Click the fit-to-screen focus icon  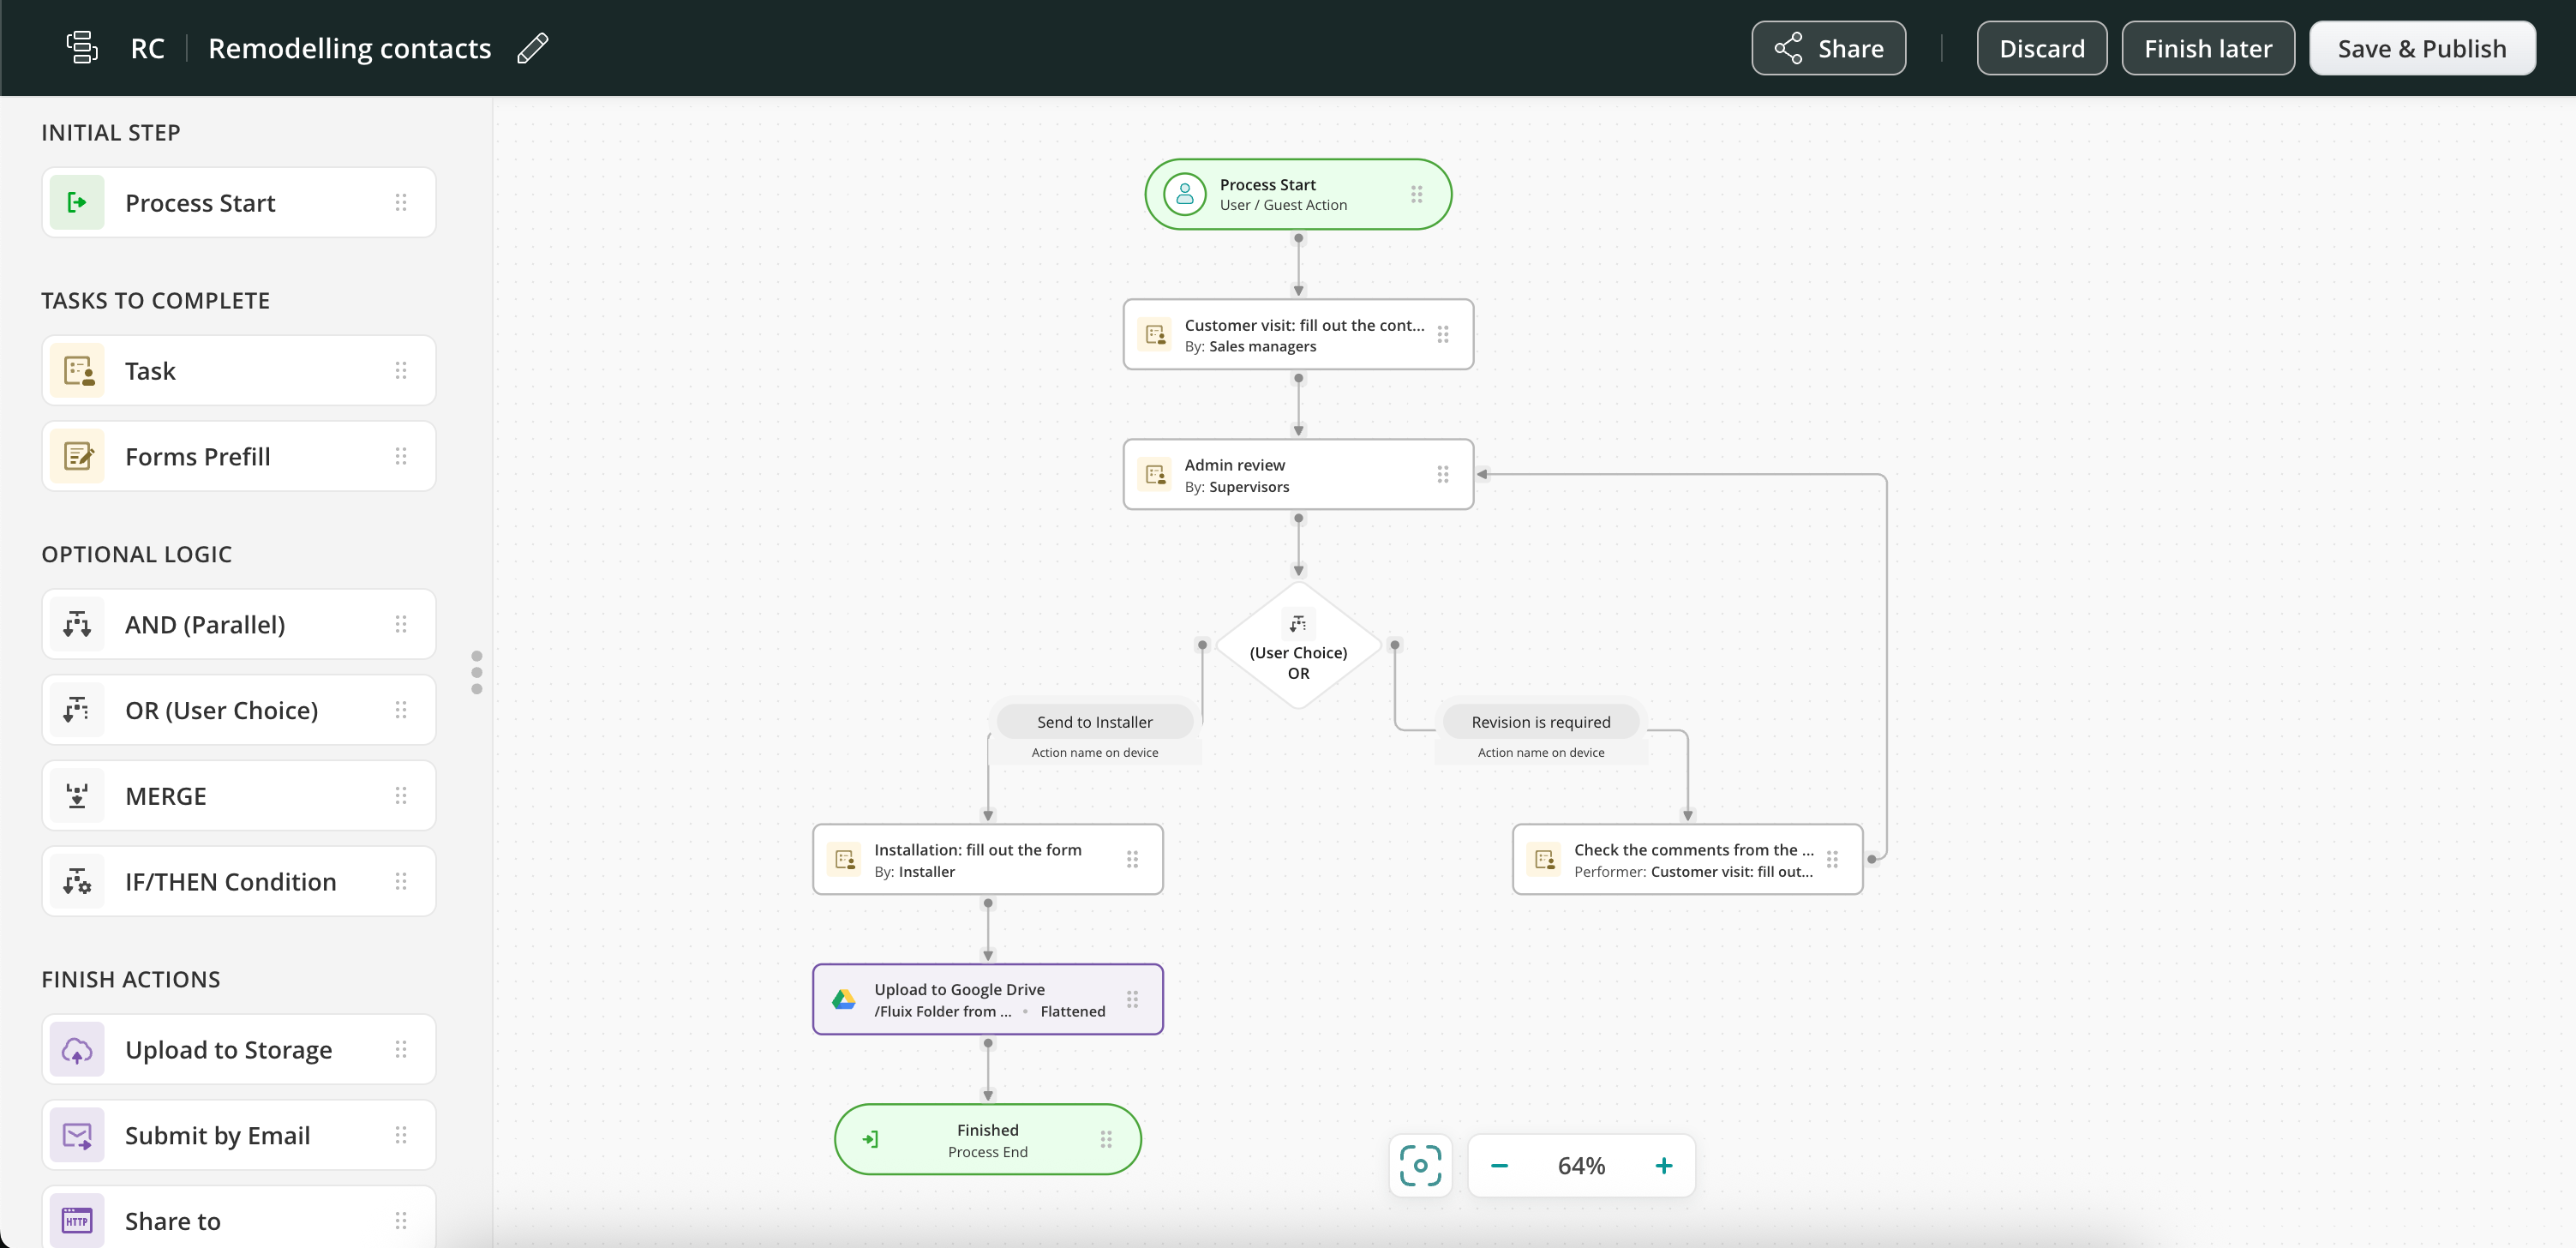1420,1165
